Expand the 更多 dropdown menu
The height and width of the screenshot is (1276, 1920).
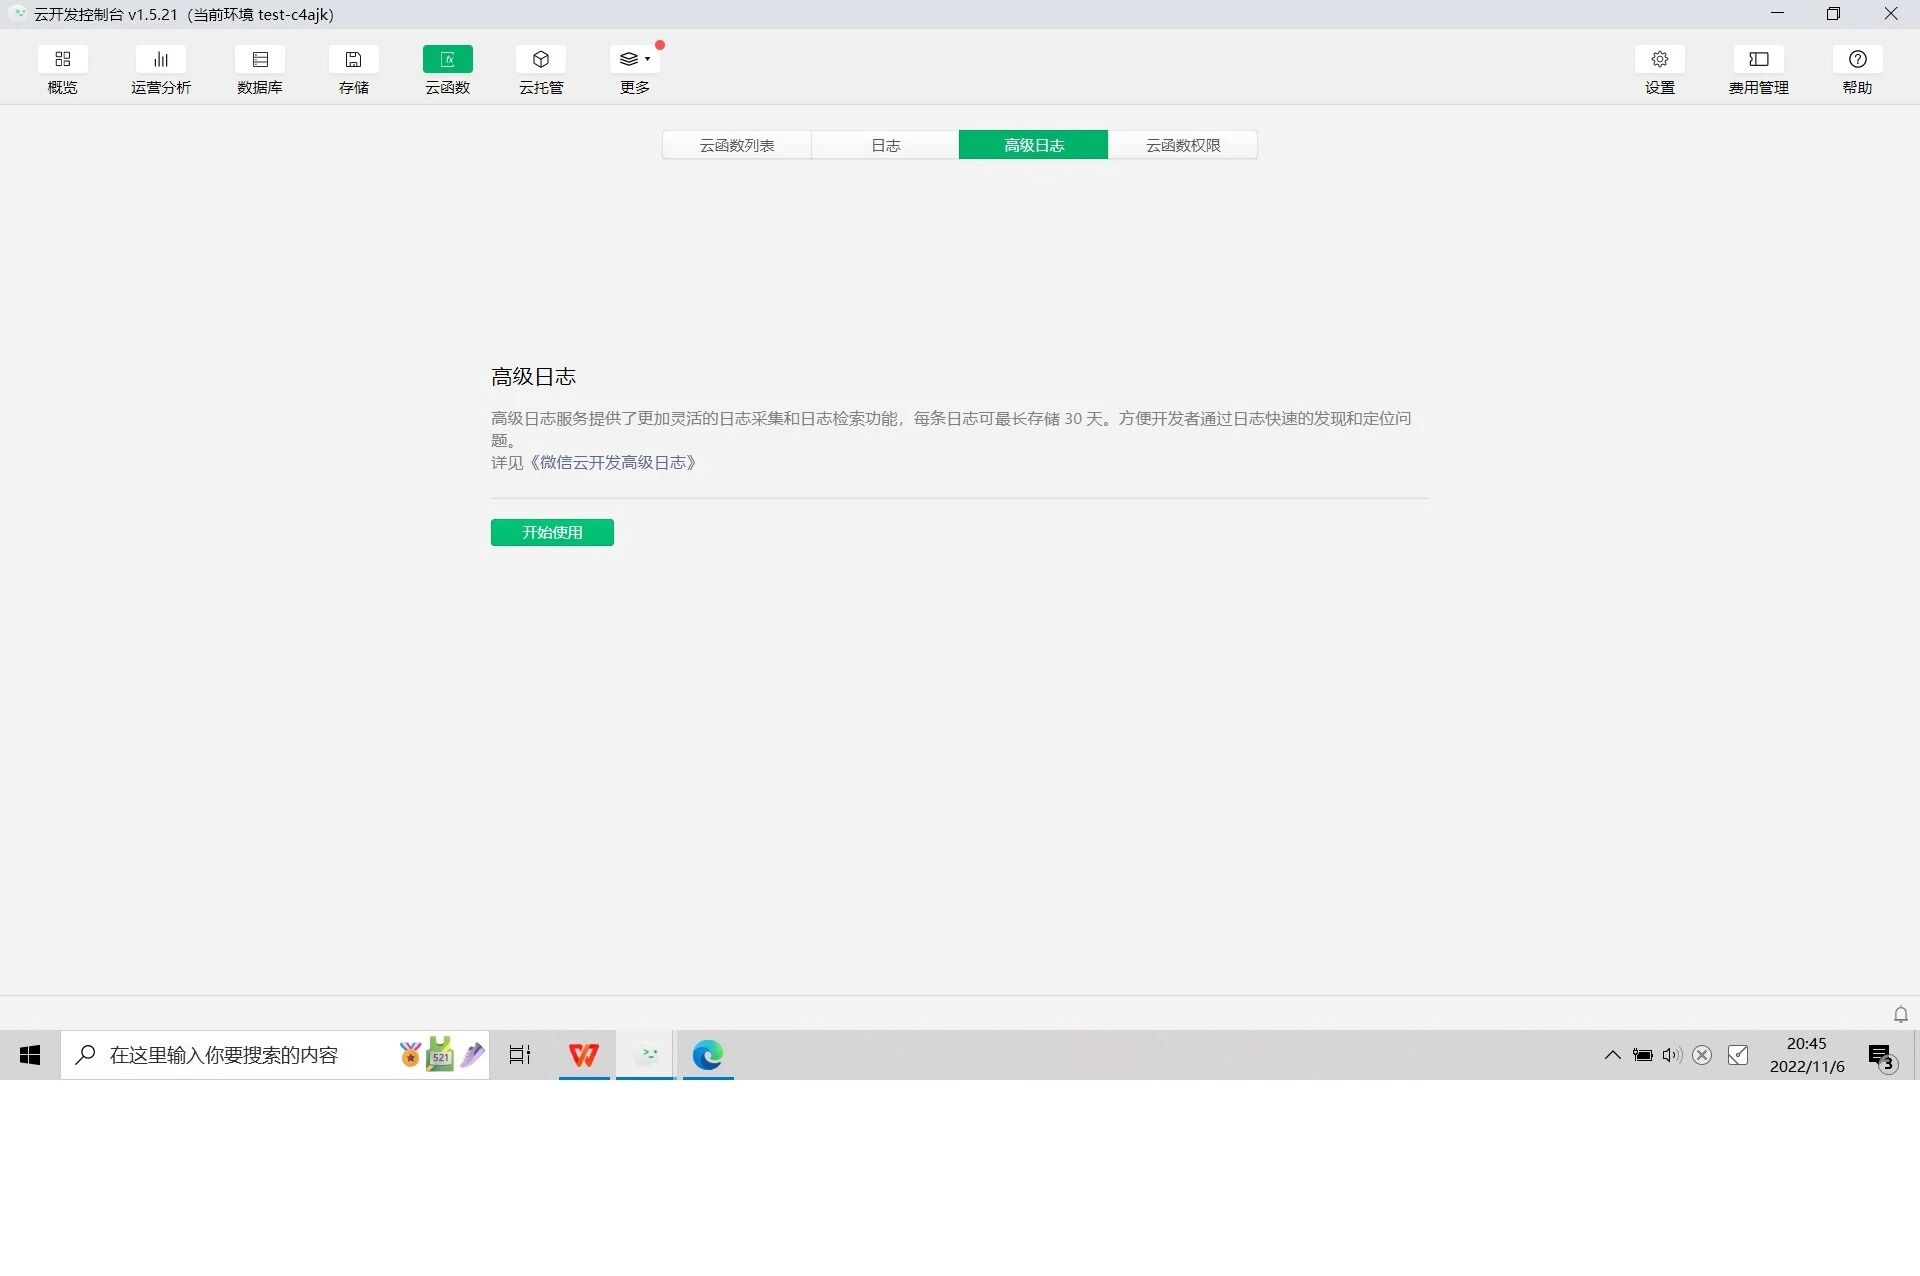click(x=634, y=59)
